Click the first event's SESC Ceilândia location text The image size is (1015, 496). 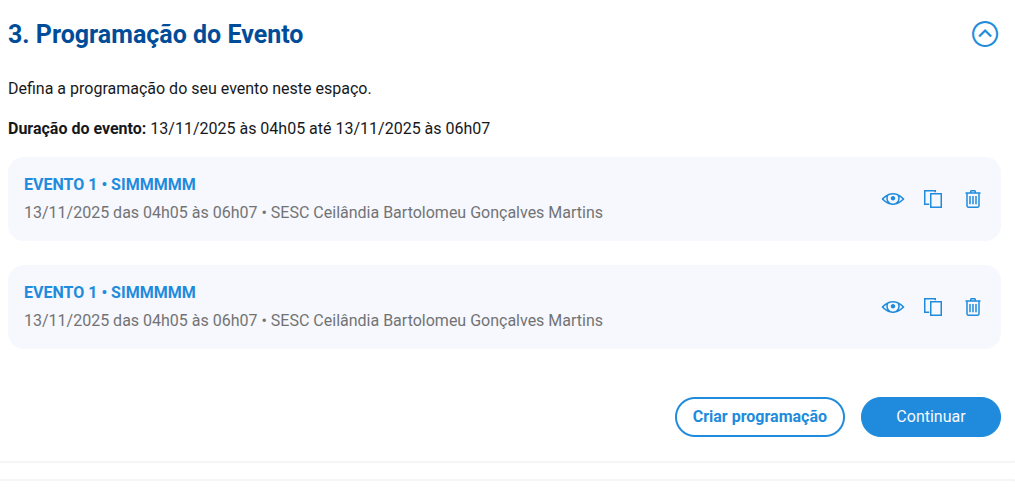[x=436, y=213]
